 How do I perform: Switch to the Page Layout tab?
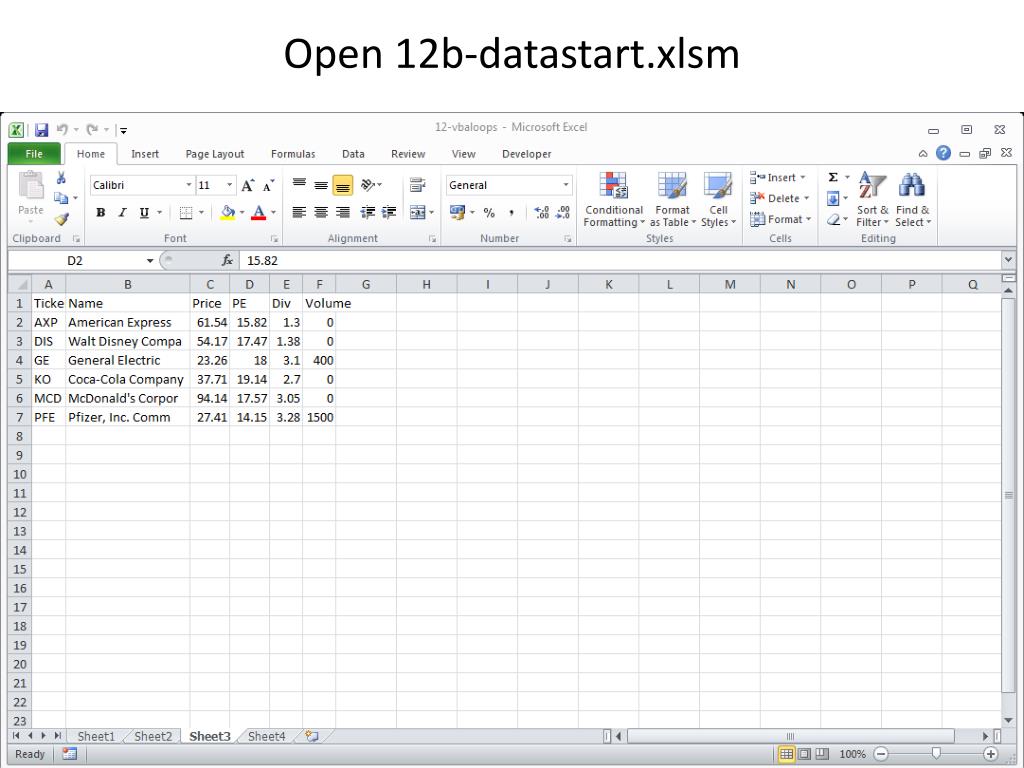tap(215, 154)
